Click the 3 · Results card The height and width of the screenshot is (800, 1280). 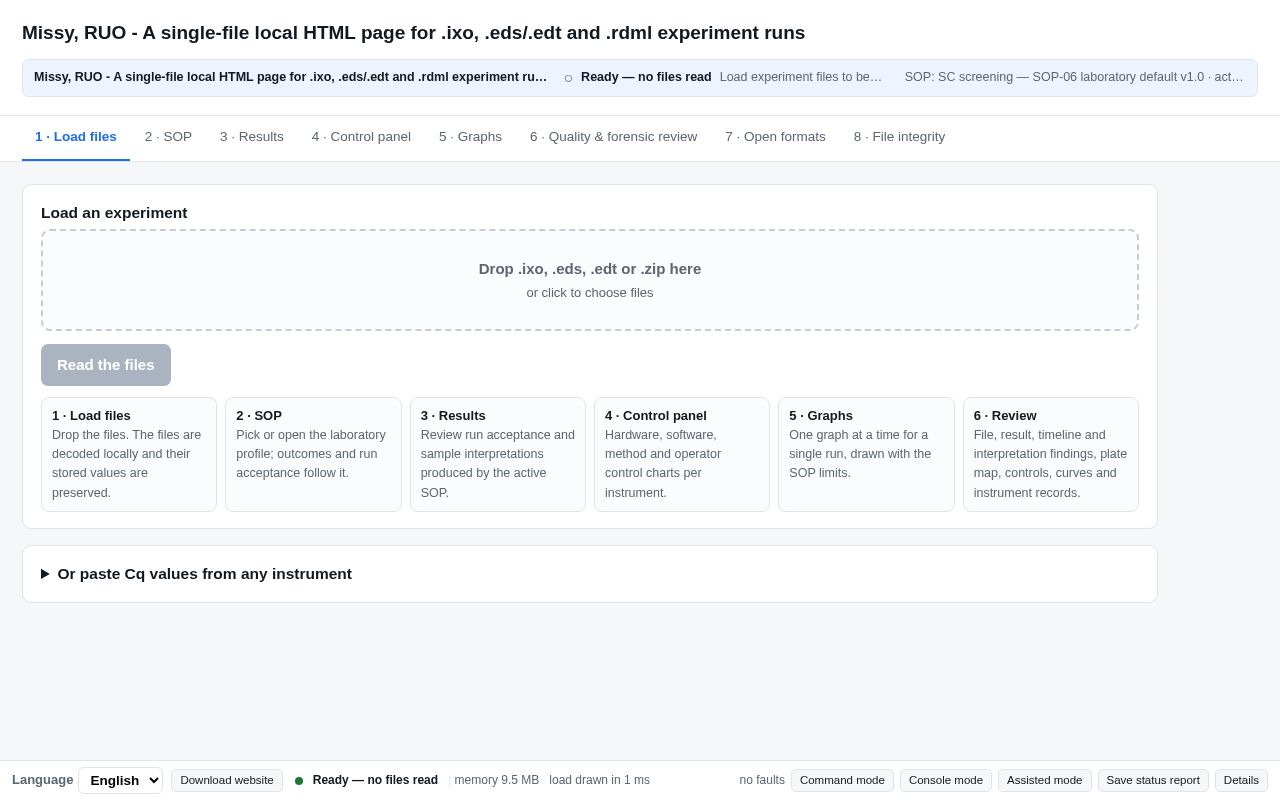[x=498, y=455]
